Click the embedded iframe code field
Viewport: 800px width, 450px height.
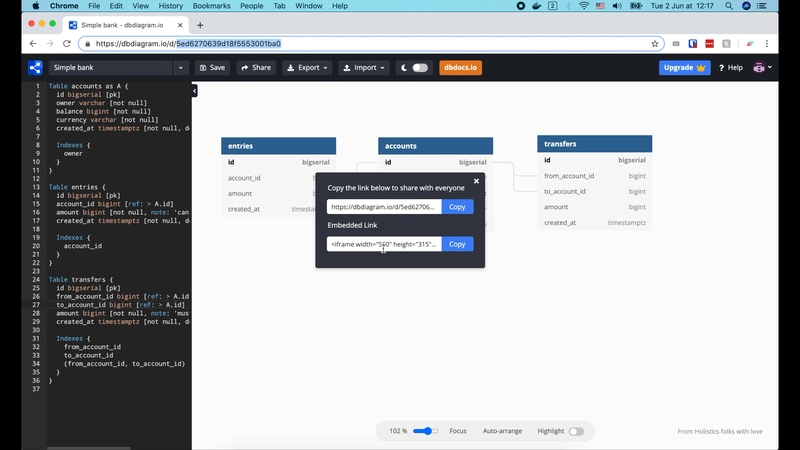pos(384,244)
